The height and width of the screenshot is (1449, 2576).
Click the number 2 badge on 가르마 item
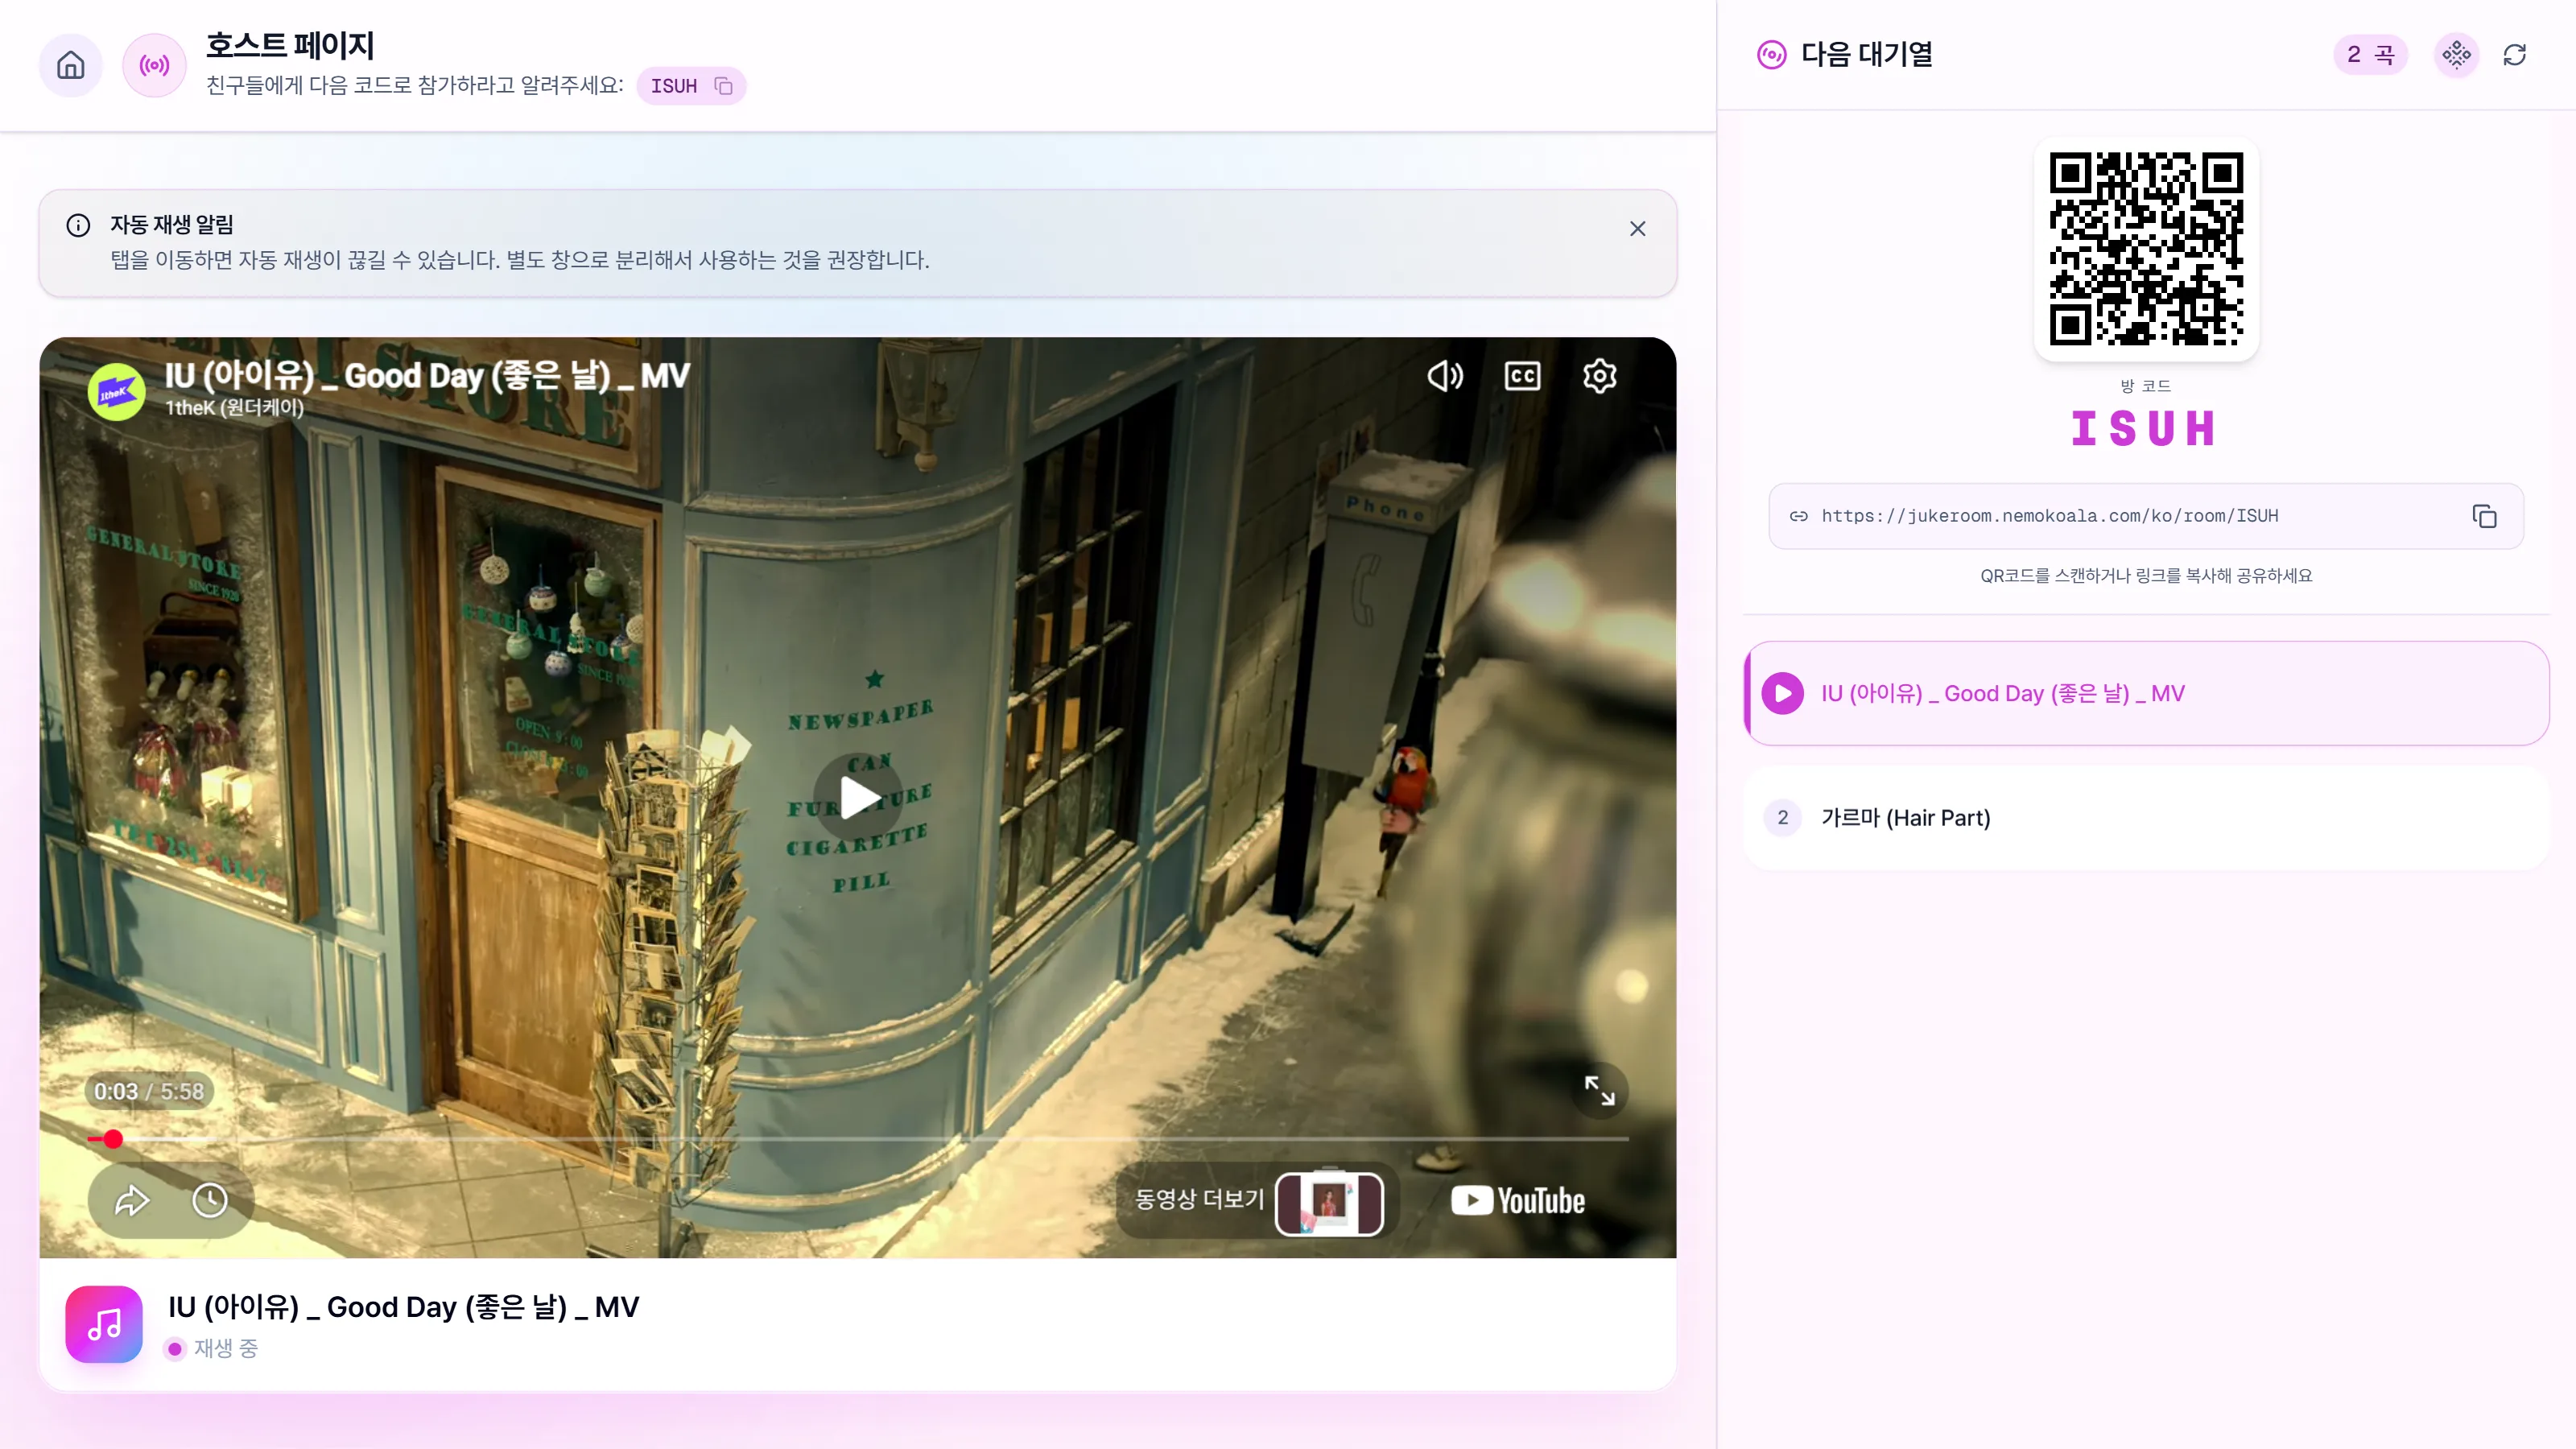tap(1782, 818)
